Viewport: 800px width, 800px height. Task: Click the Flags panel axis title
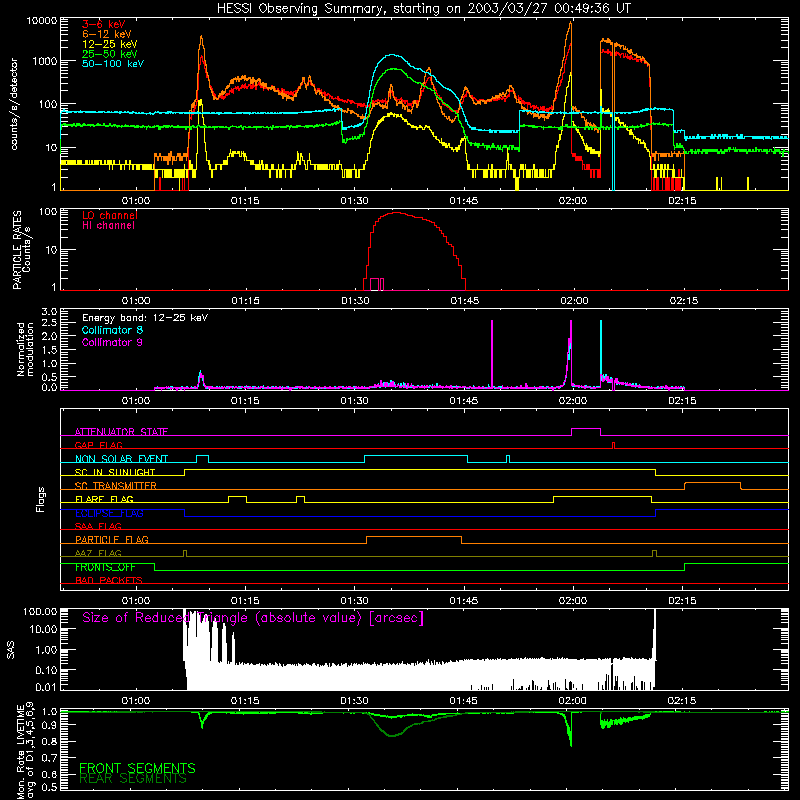click(x=41, y=499)
